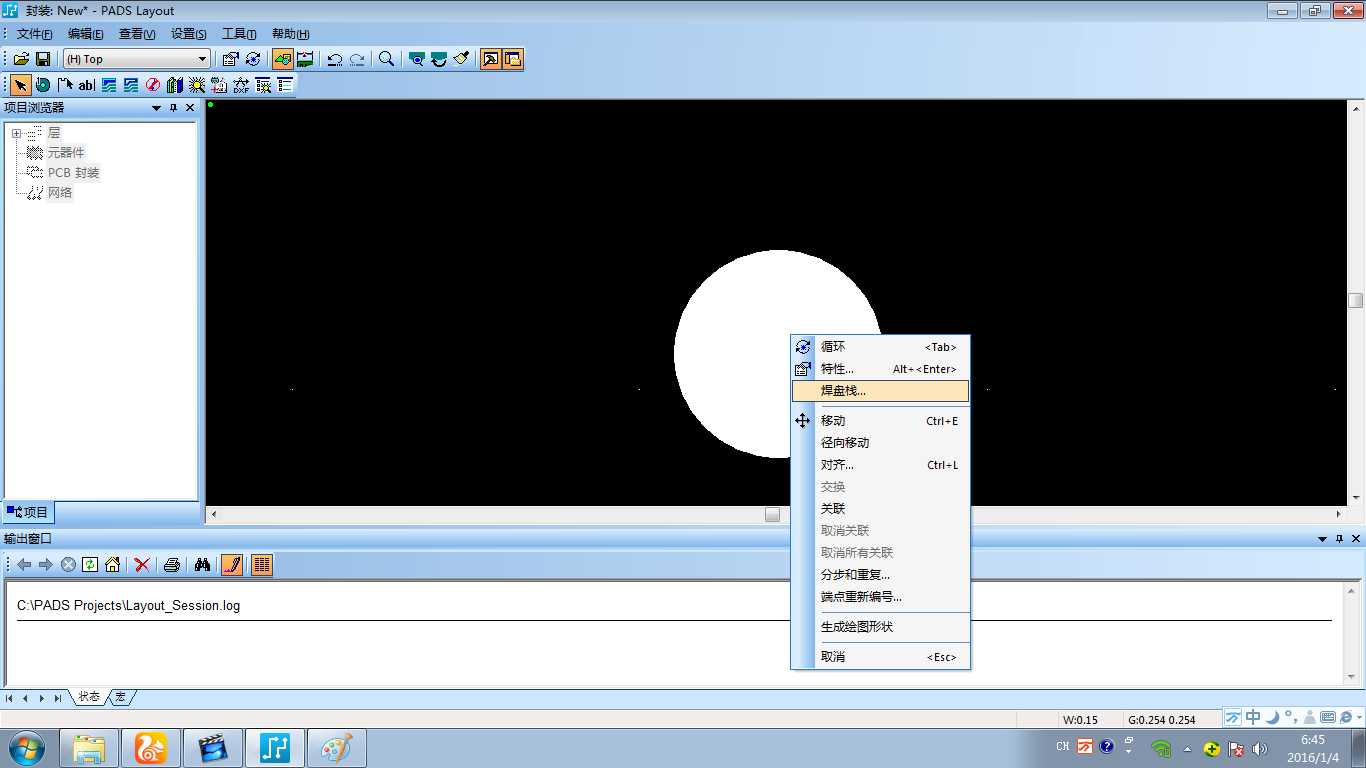Expand the 层 node in project tree
The image size is (1366, 768).
[x=16, y=133]
